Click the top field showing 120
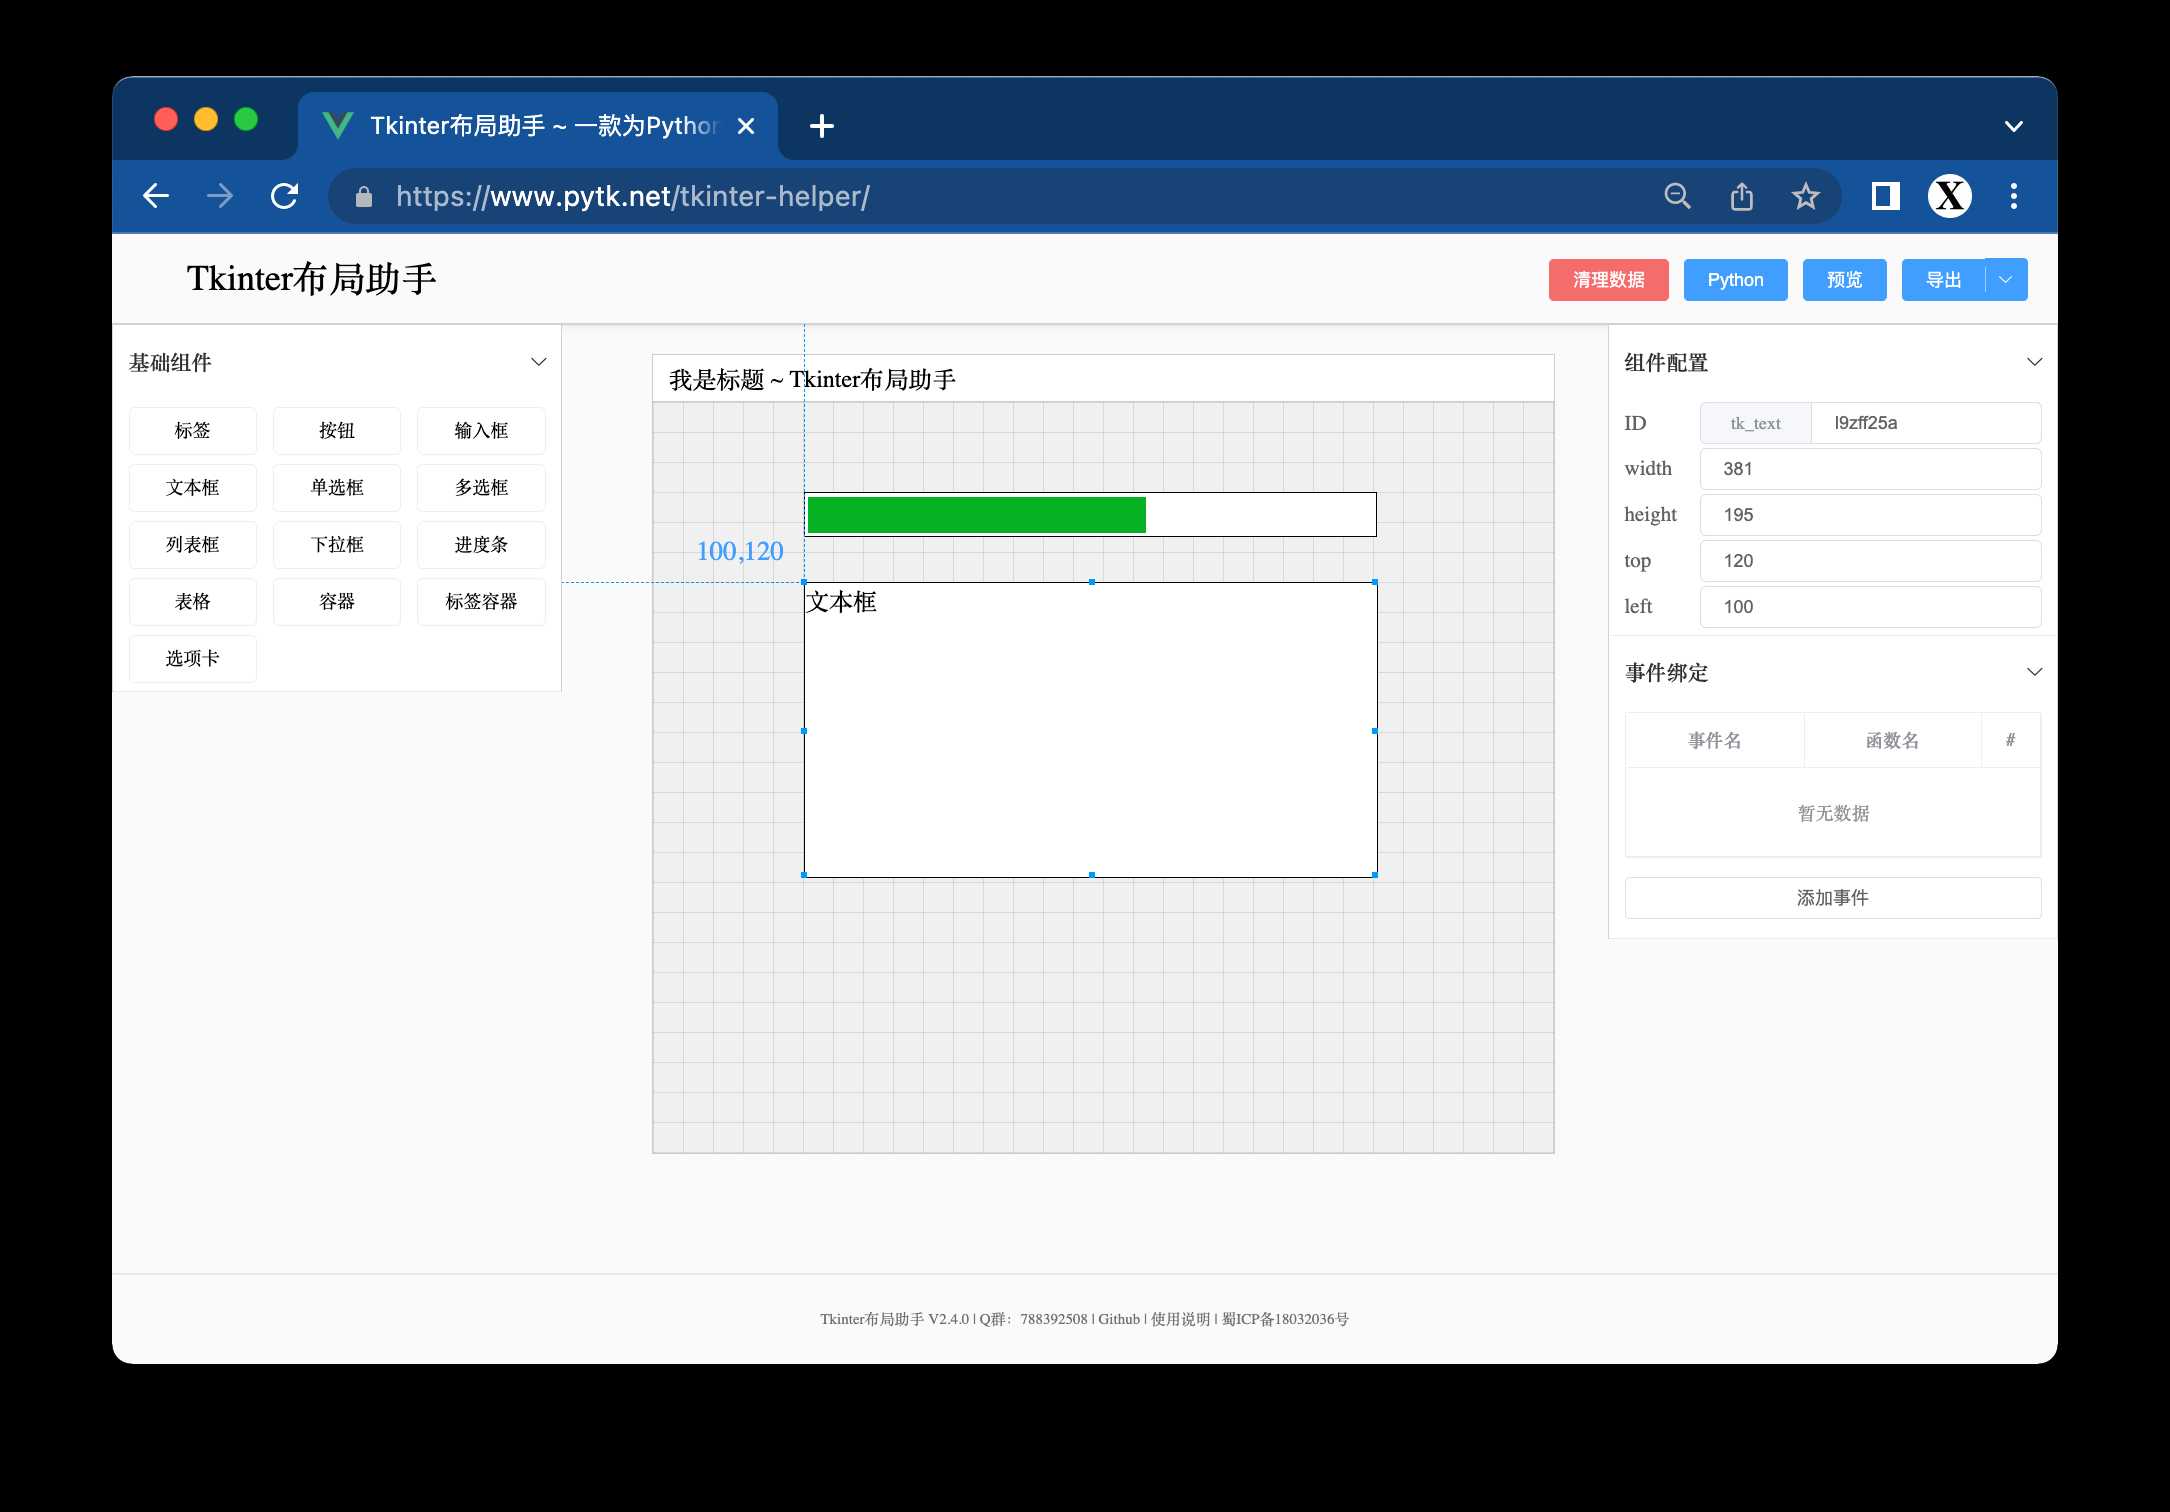Screen dimensions: 2170x1512 point(1870,561)
